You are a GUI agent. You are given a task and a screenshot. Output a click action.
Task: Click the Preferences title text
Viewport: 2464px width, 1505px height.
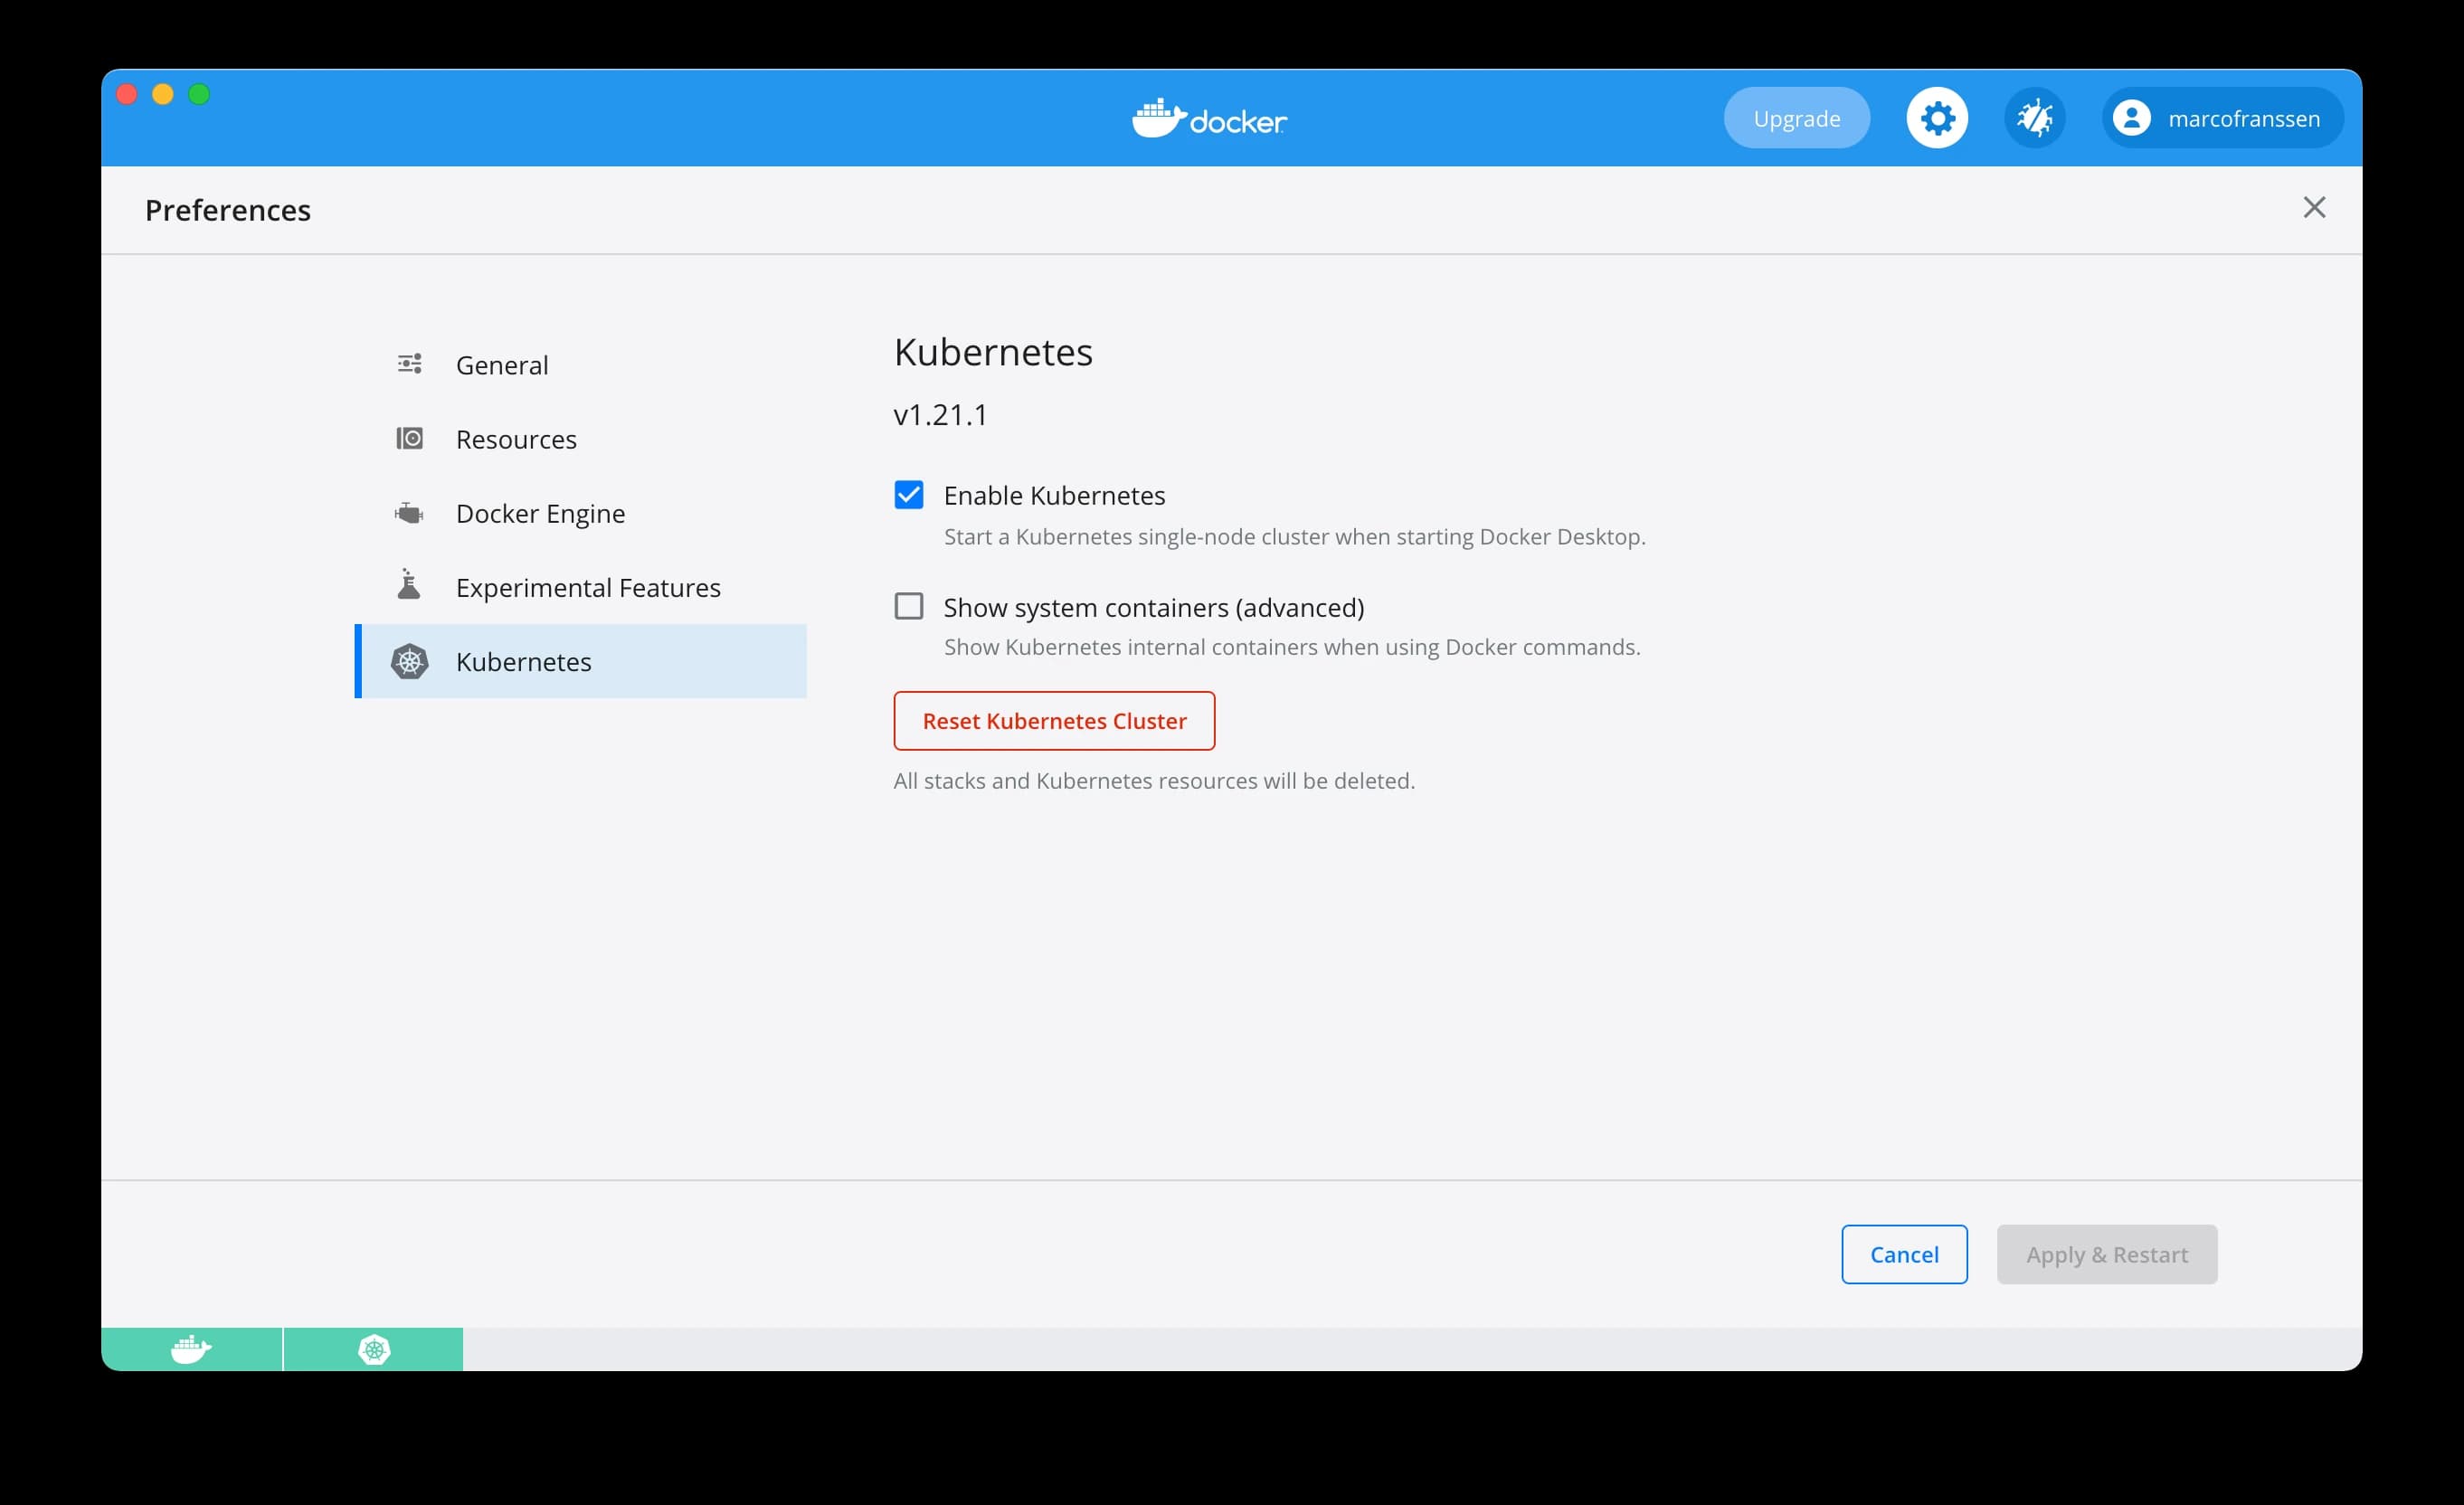pos(228,210)
